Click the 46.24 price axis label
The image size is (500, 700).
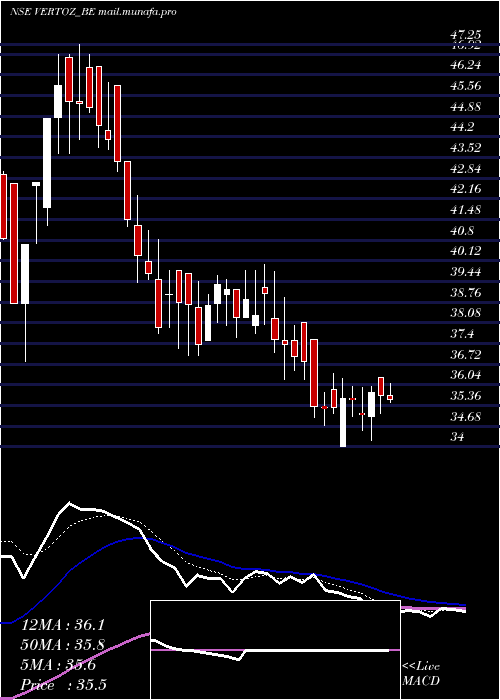(x=465, y=65)
